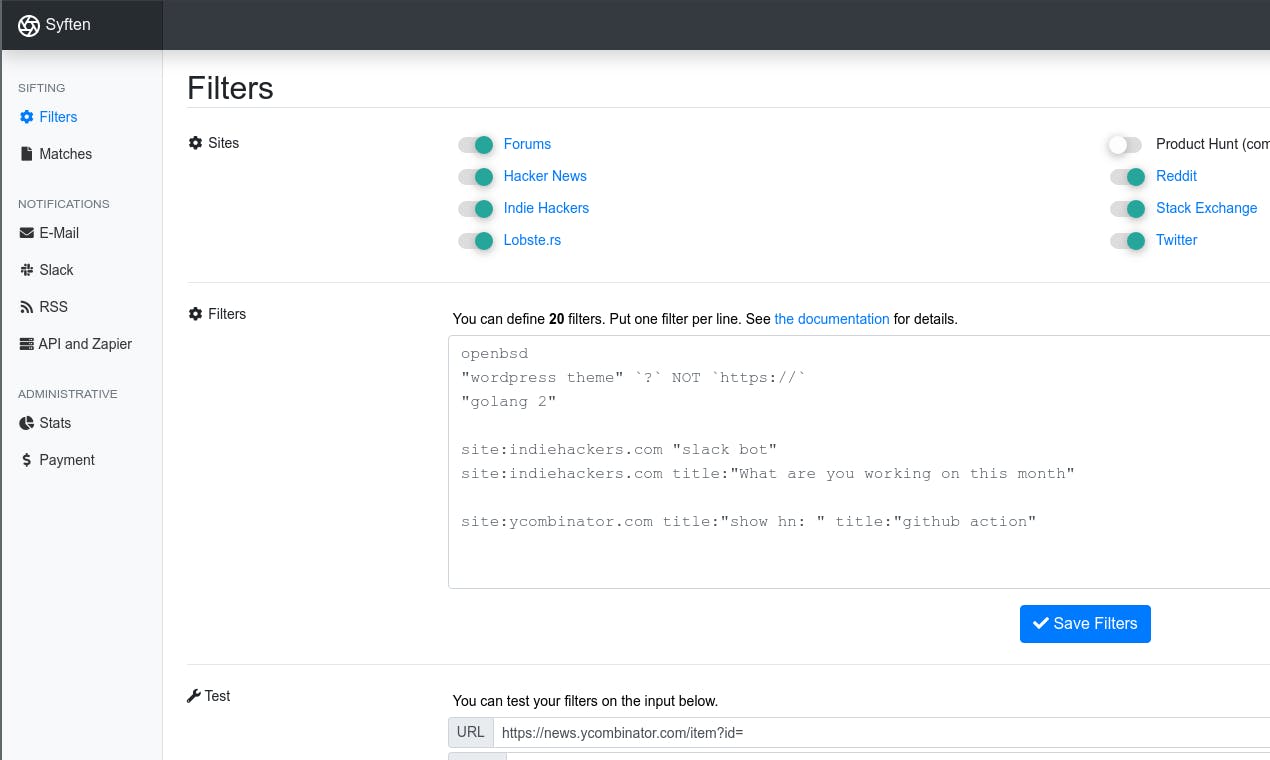Screen dimensions: 1270x760
Task: Open the Filters page in sidebar
Action: (58, 117)
